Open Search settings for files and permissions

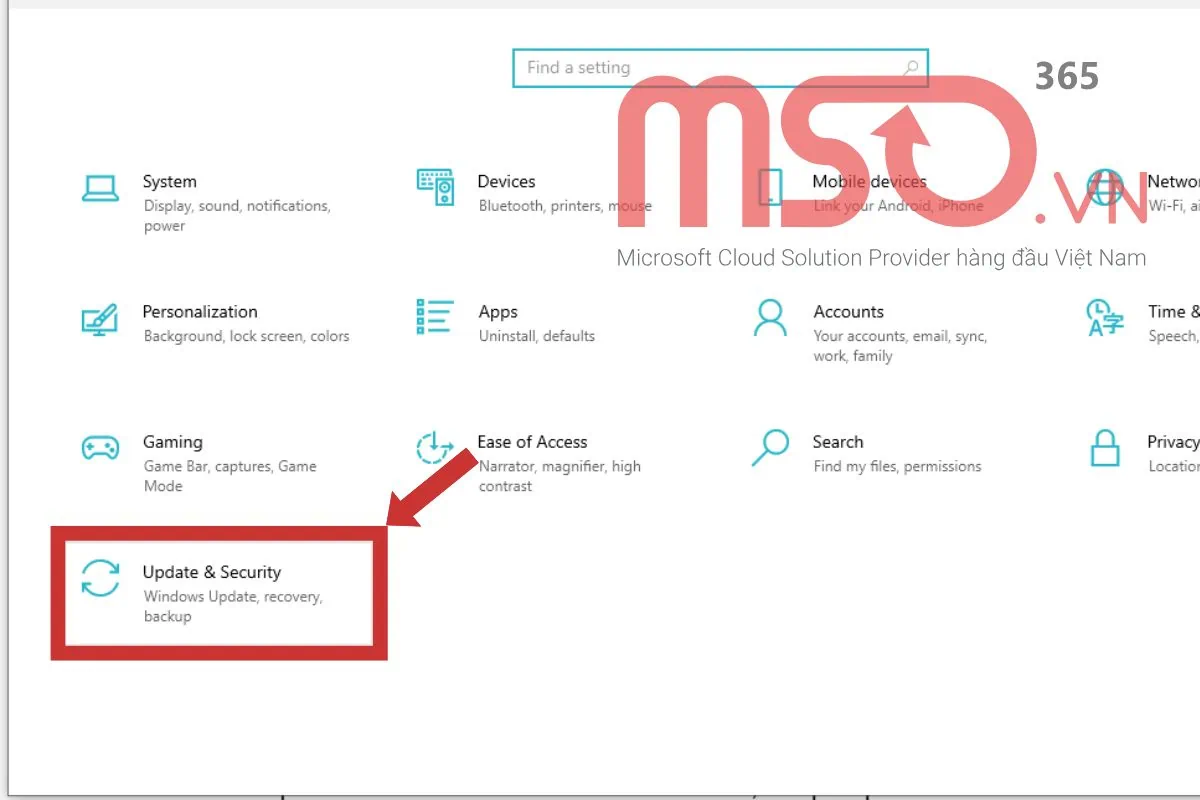click(838, 441)
